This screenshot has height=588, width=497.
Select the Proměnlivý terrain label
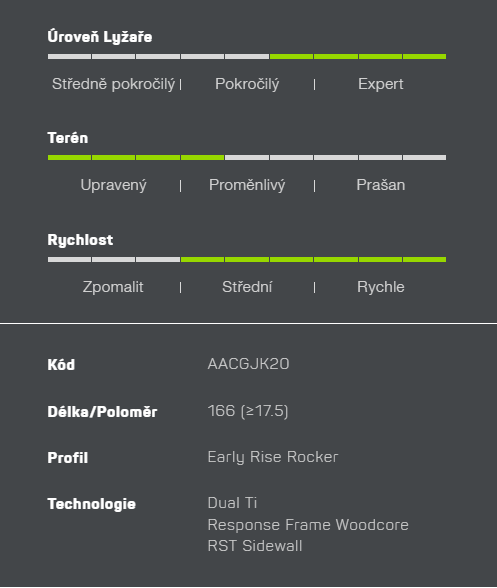point(247,185)
